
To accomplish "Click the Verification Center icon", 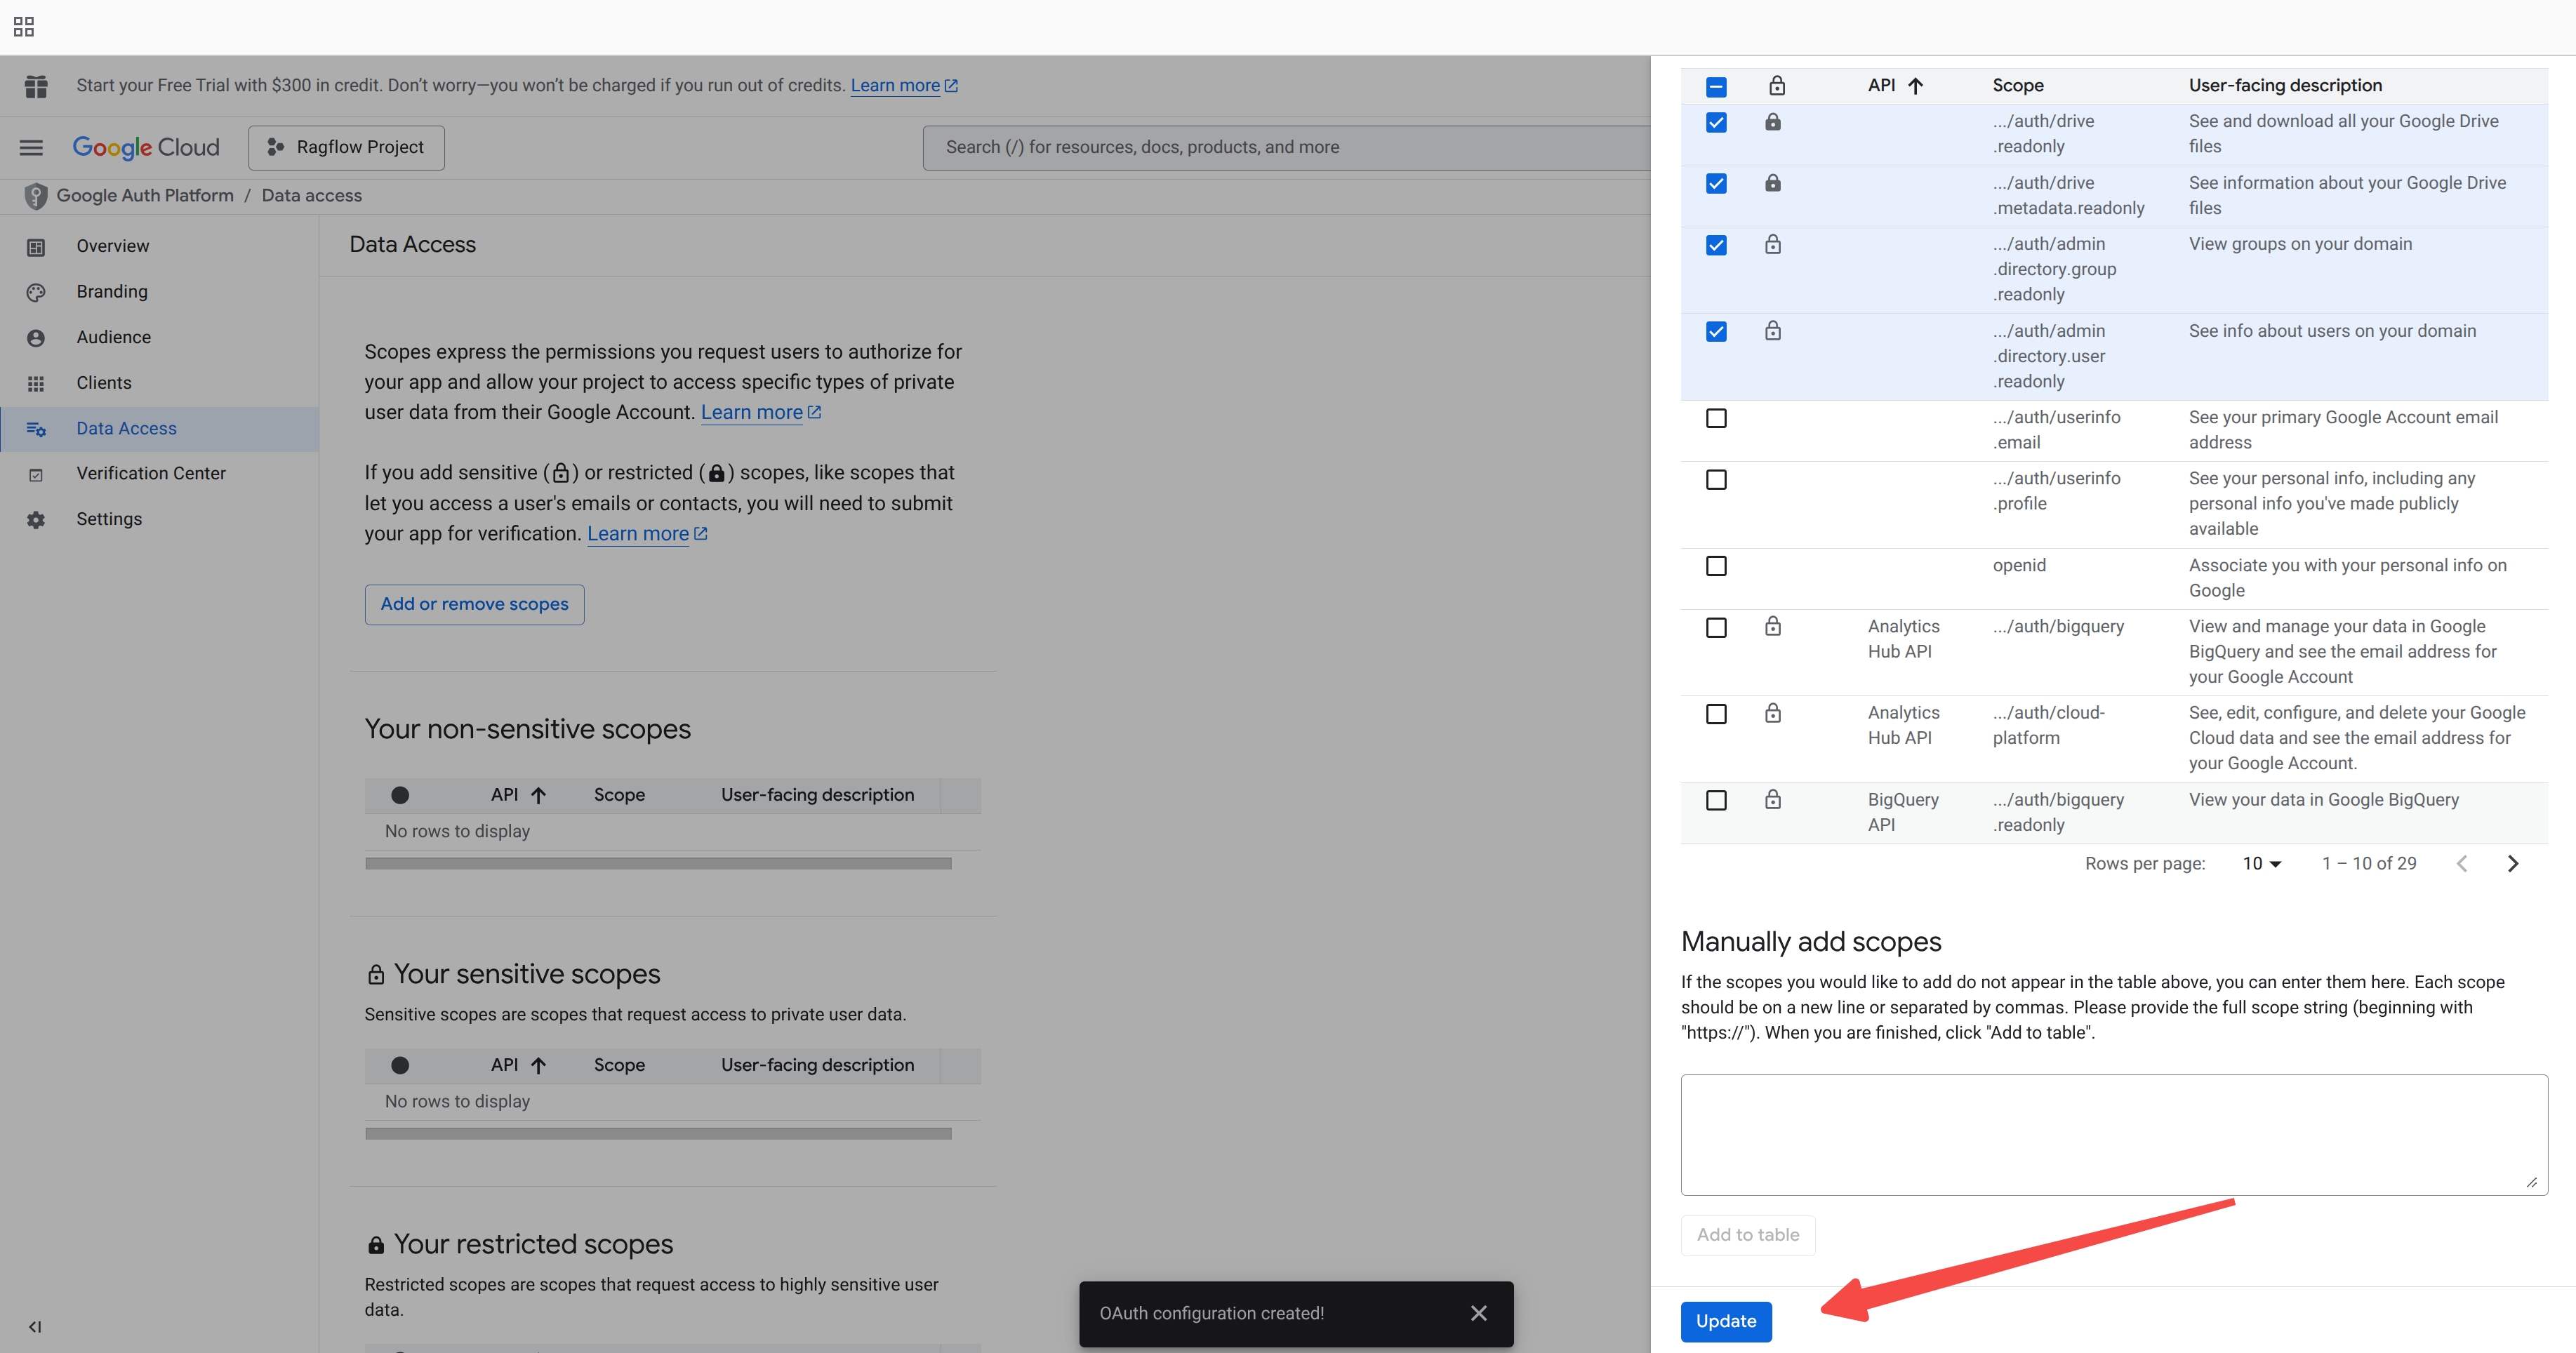I will (x=36, y=474).
